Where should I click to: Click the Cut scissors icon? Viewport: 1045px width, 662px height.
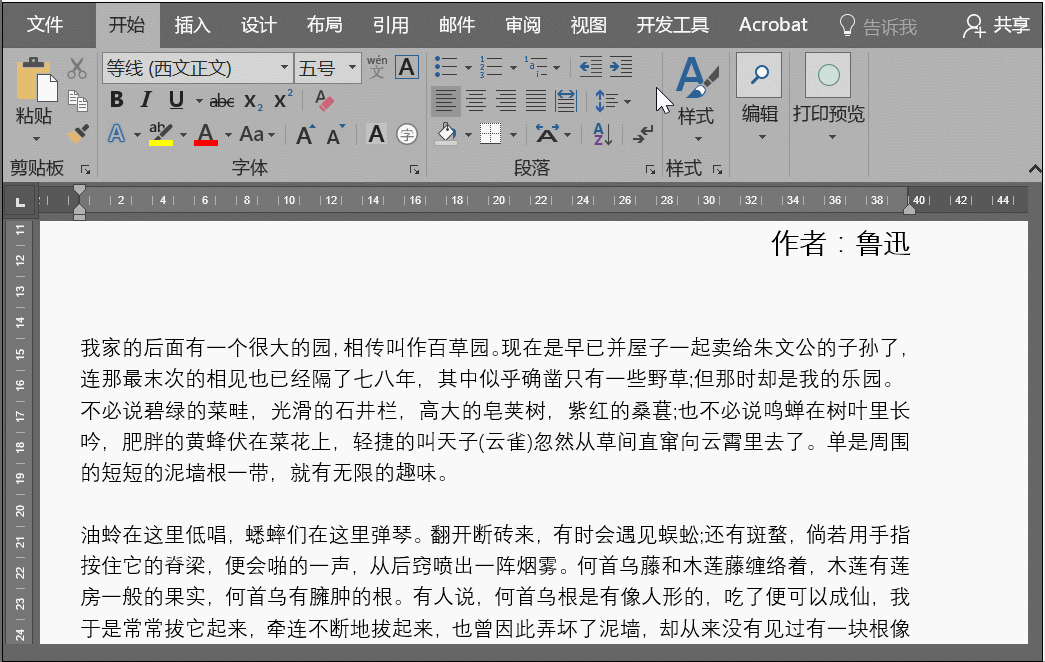click(x=77, y=69)
